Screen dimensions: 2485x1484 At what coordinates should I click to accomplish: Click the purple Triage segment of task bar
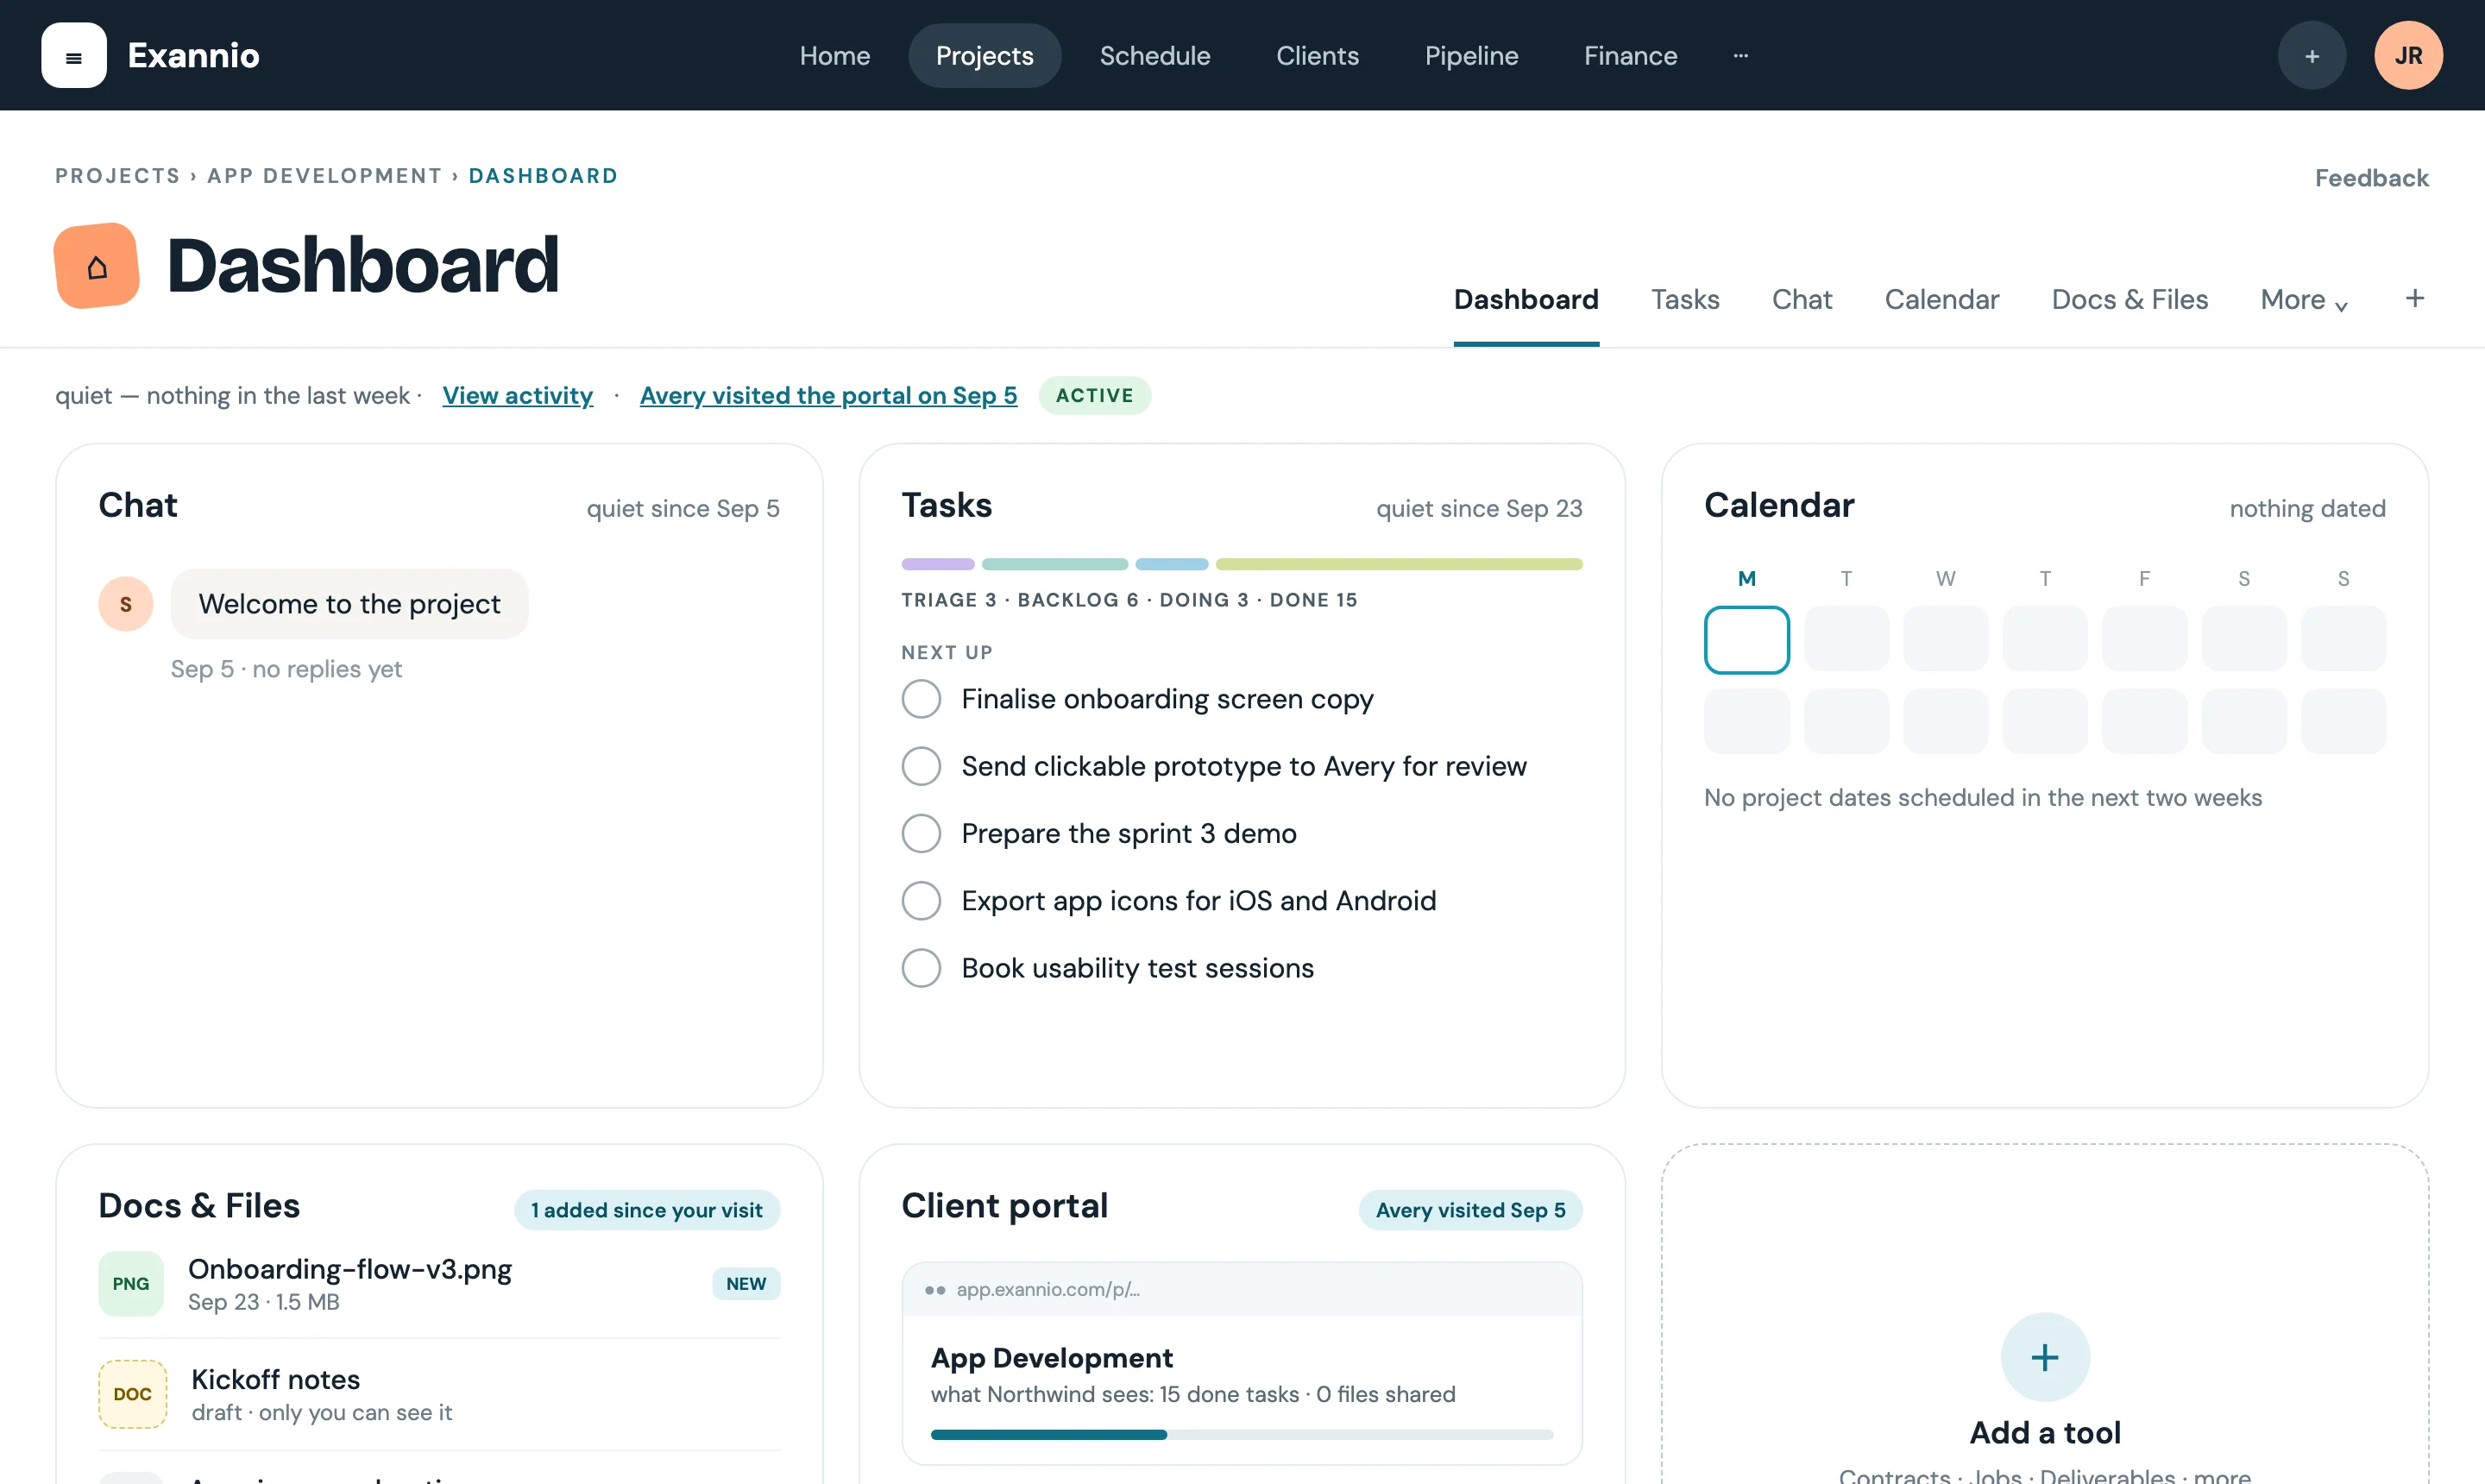tap(937, 565)
